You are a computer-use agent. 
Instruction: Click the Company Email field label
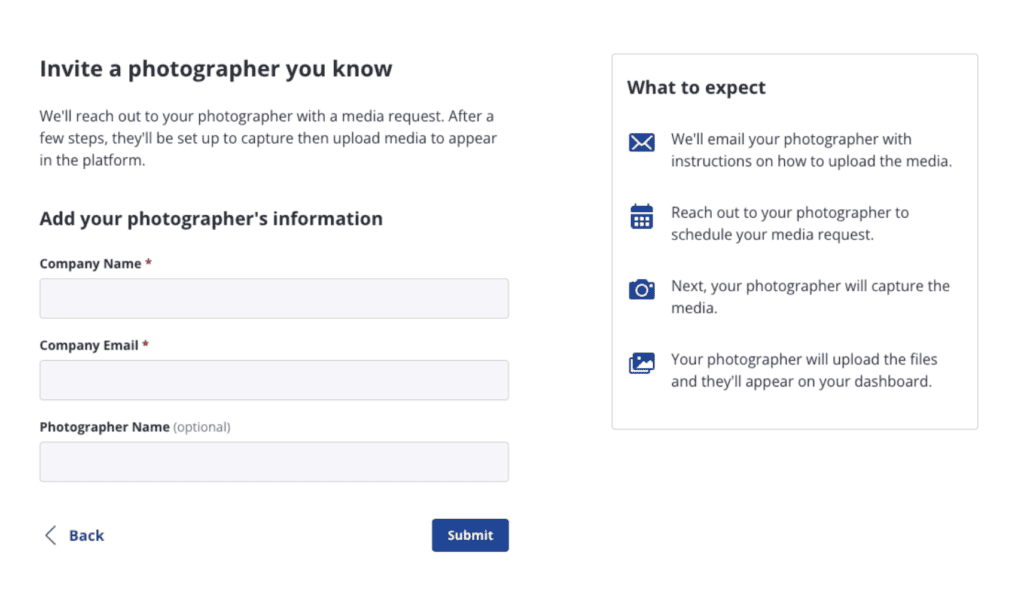[x=89, y=345]
